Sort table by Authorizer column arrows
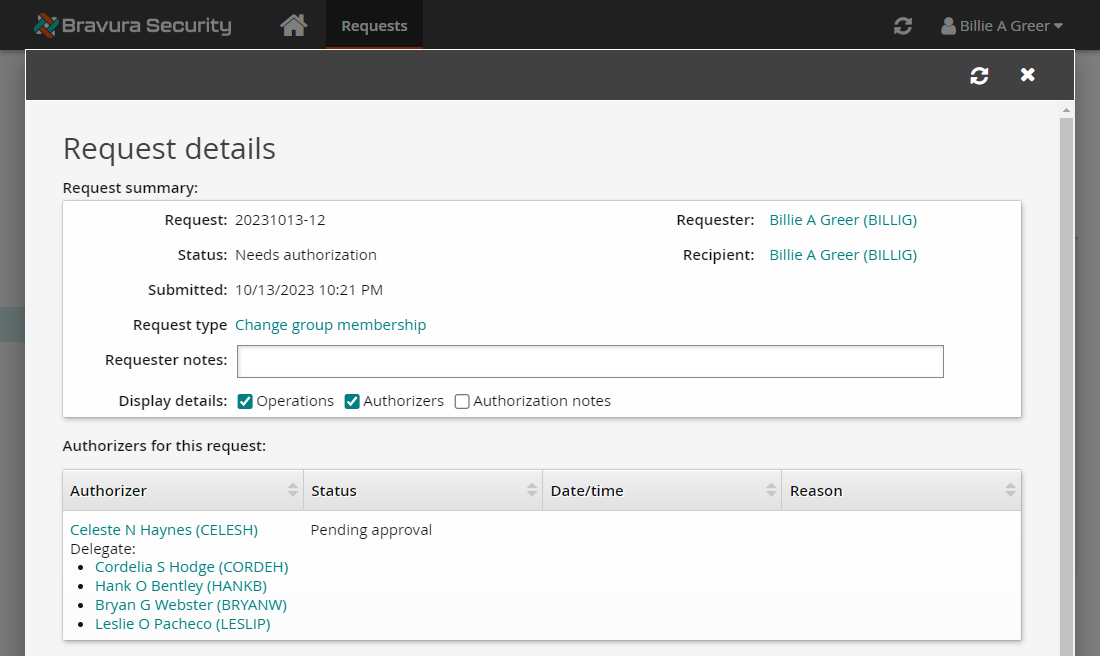This screenshot has height=656, width=1100. coord(292,490)
